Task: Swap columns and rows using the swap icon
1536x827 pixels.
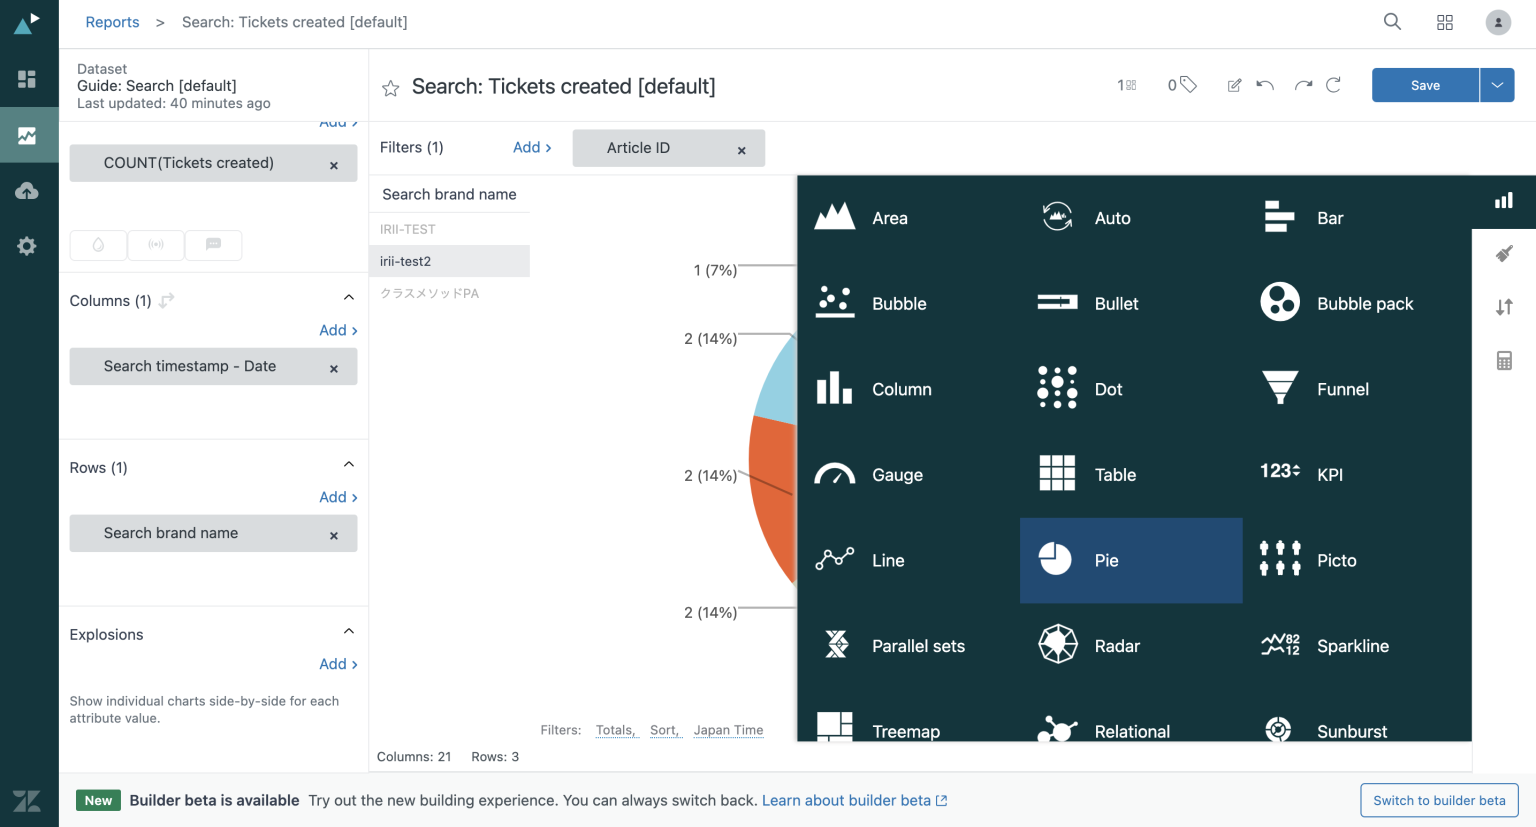Action: [x=167, y=300]
